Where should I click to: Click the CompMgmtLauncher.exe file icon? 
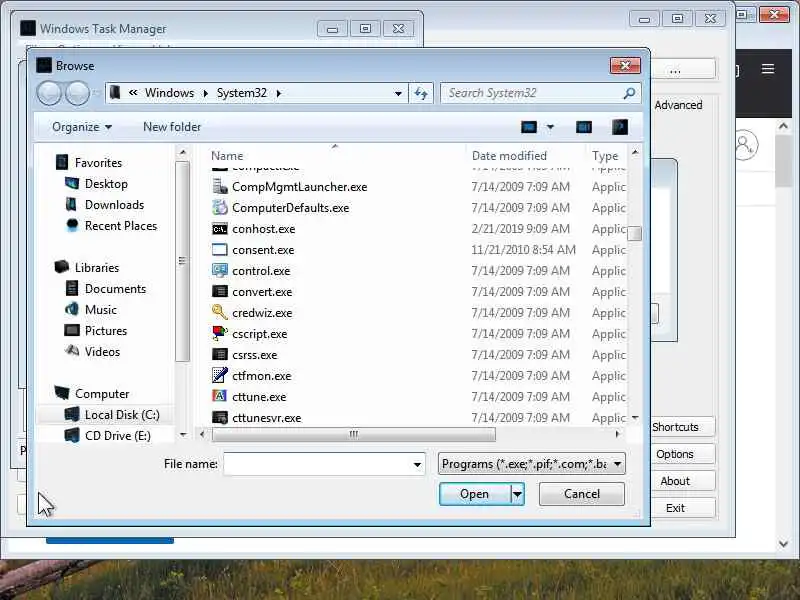219,187
